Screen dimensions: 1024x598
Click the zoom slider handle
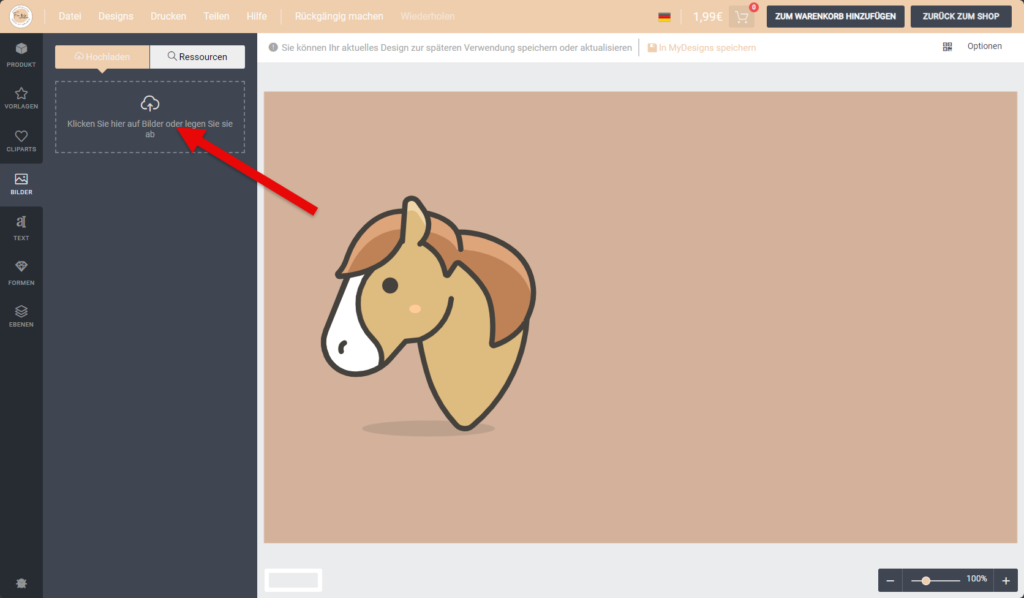[x=927, y=580]
